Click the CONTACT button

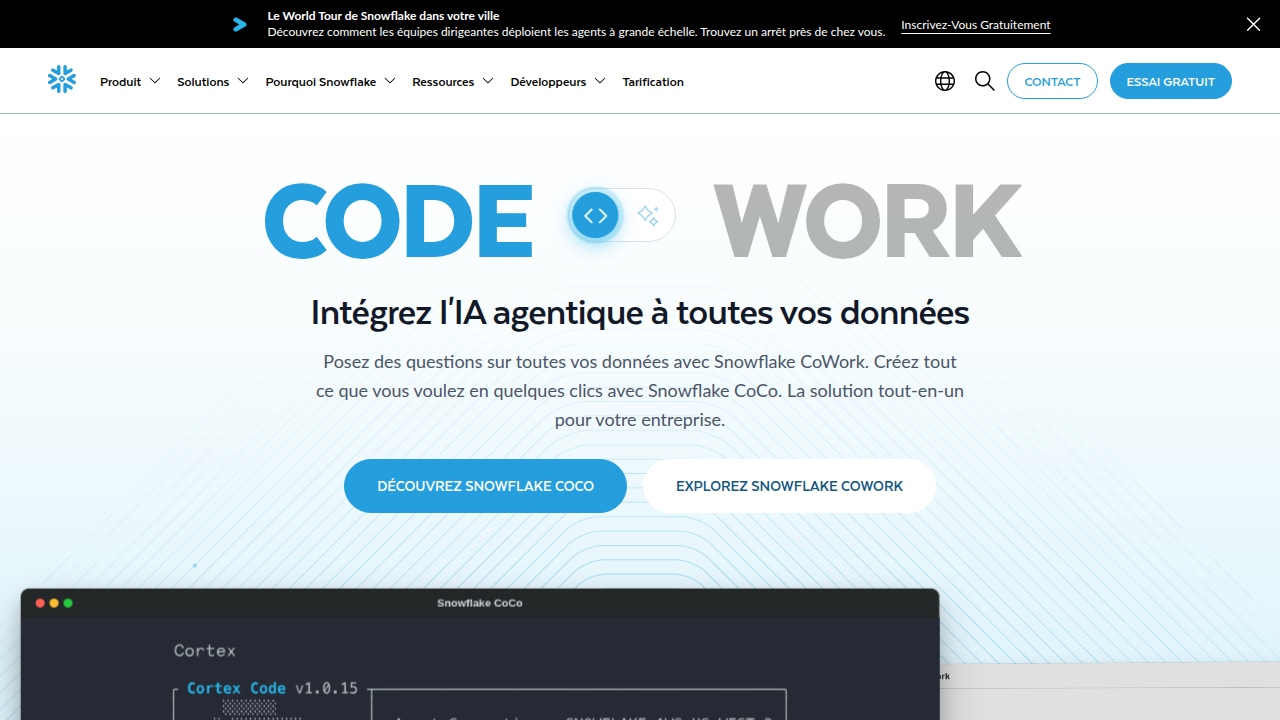(x=1052, y=81)
